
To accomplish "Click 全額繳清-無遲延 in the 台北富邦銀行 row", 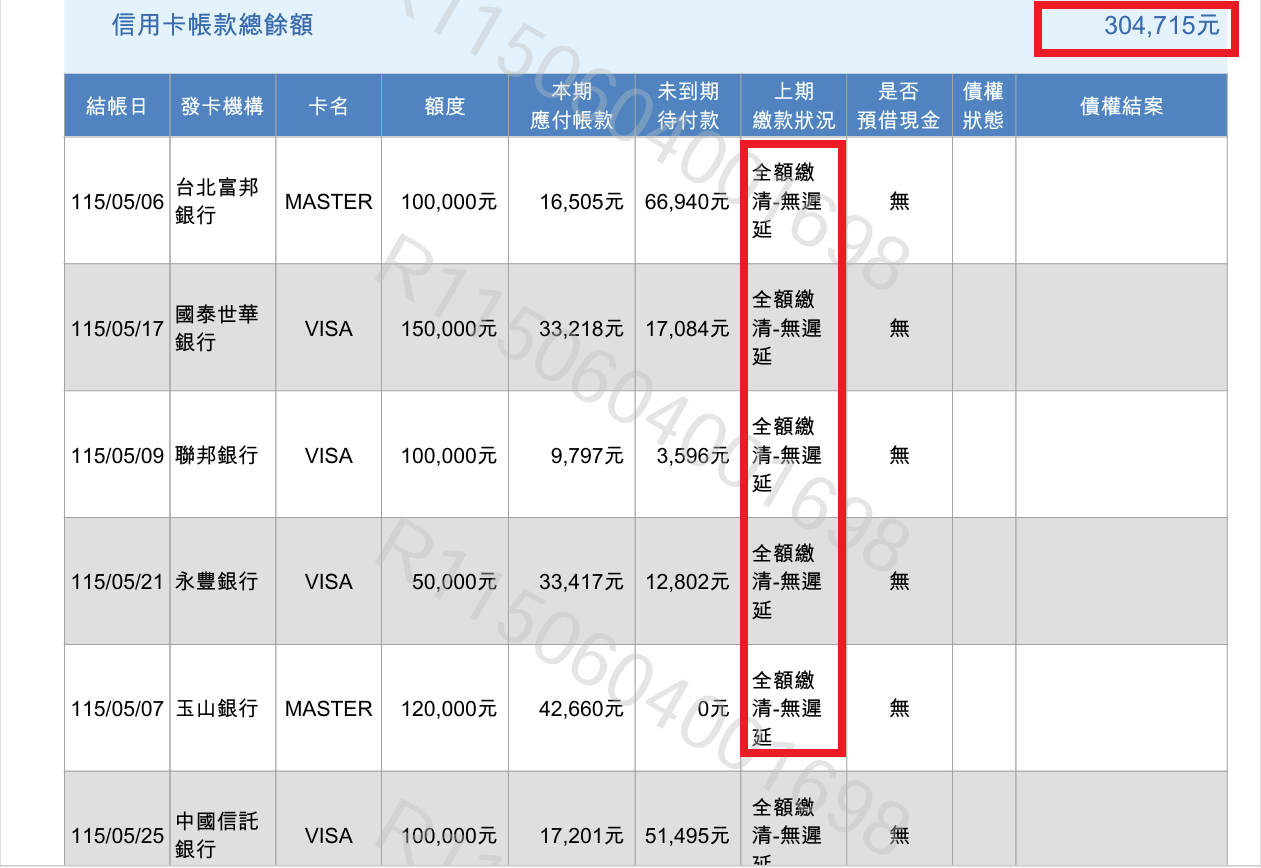I will click(786, 201).
